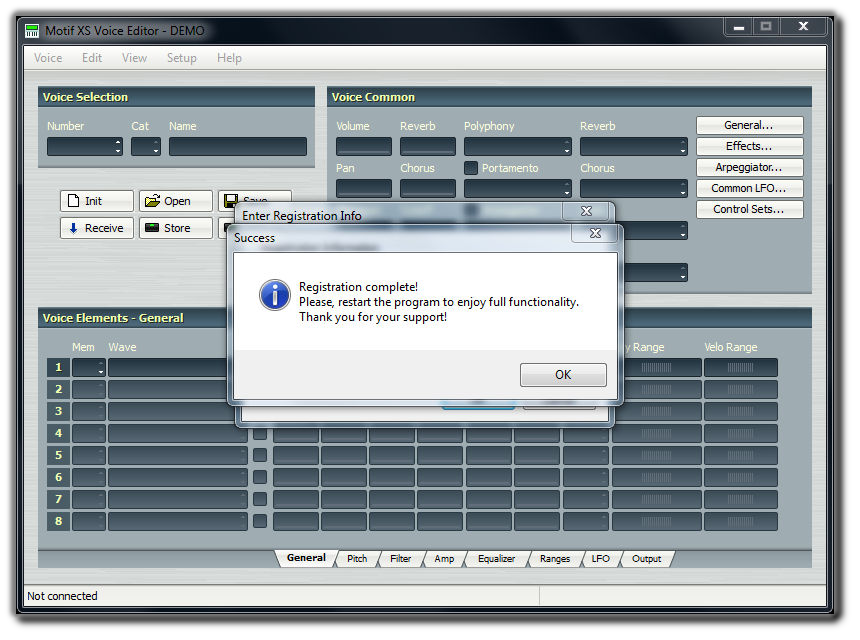Click the voice Number spinner arrows
This screenshot has height=640, width=860.
tap(118, 146)
